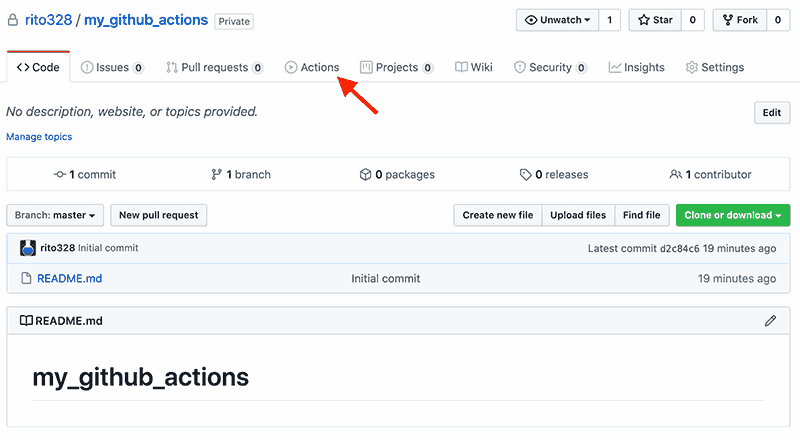The width and height of the screenshot is (800, 440).
Task: Open the Actions tab
Action: [312, 68]
